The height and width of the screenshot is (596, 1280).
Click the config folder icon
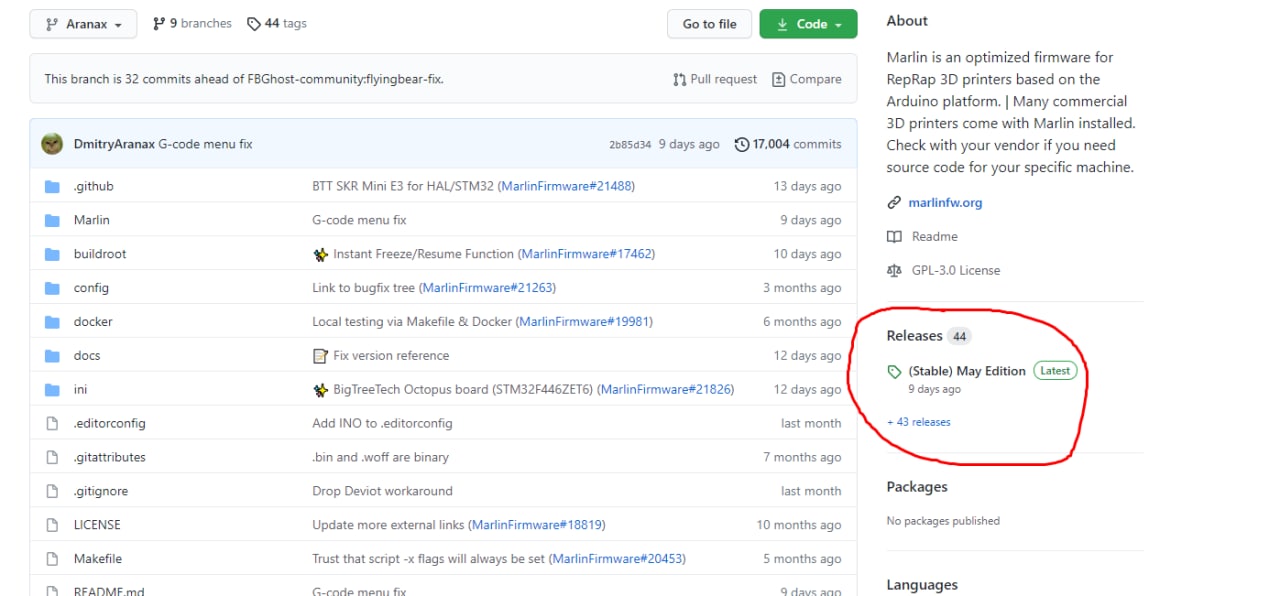click(53, 288)
